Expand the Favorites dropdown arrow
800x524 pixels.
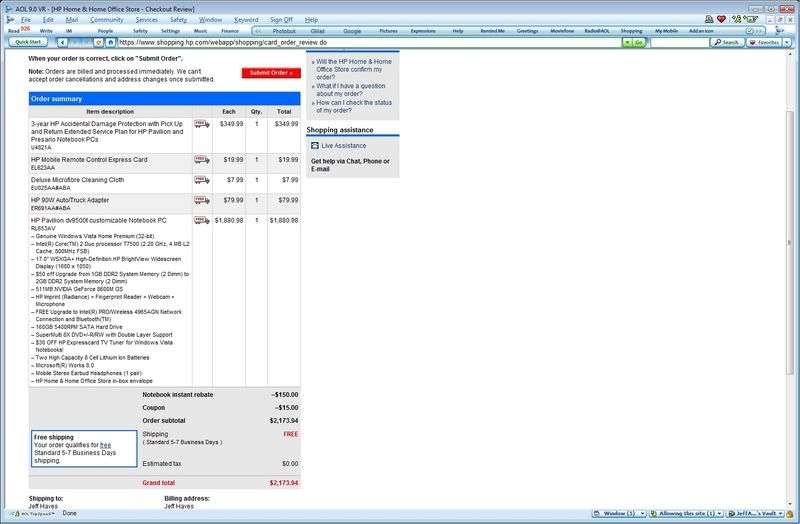click(x=787, y=42)
